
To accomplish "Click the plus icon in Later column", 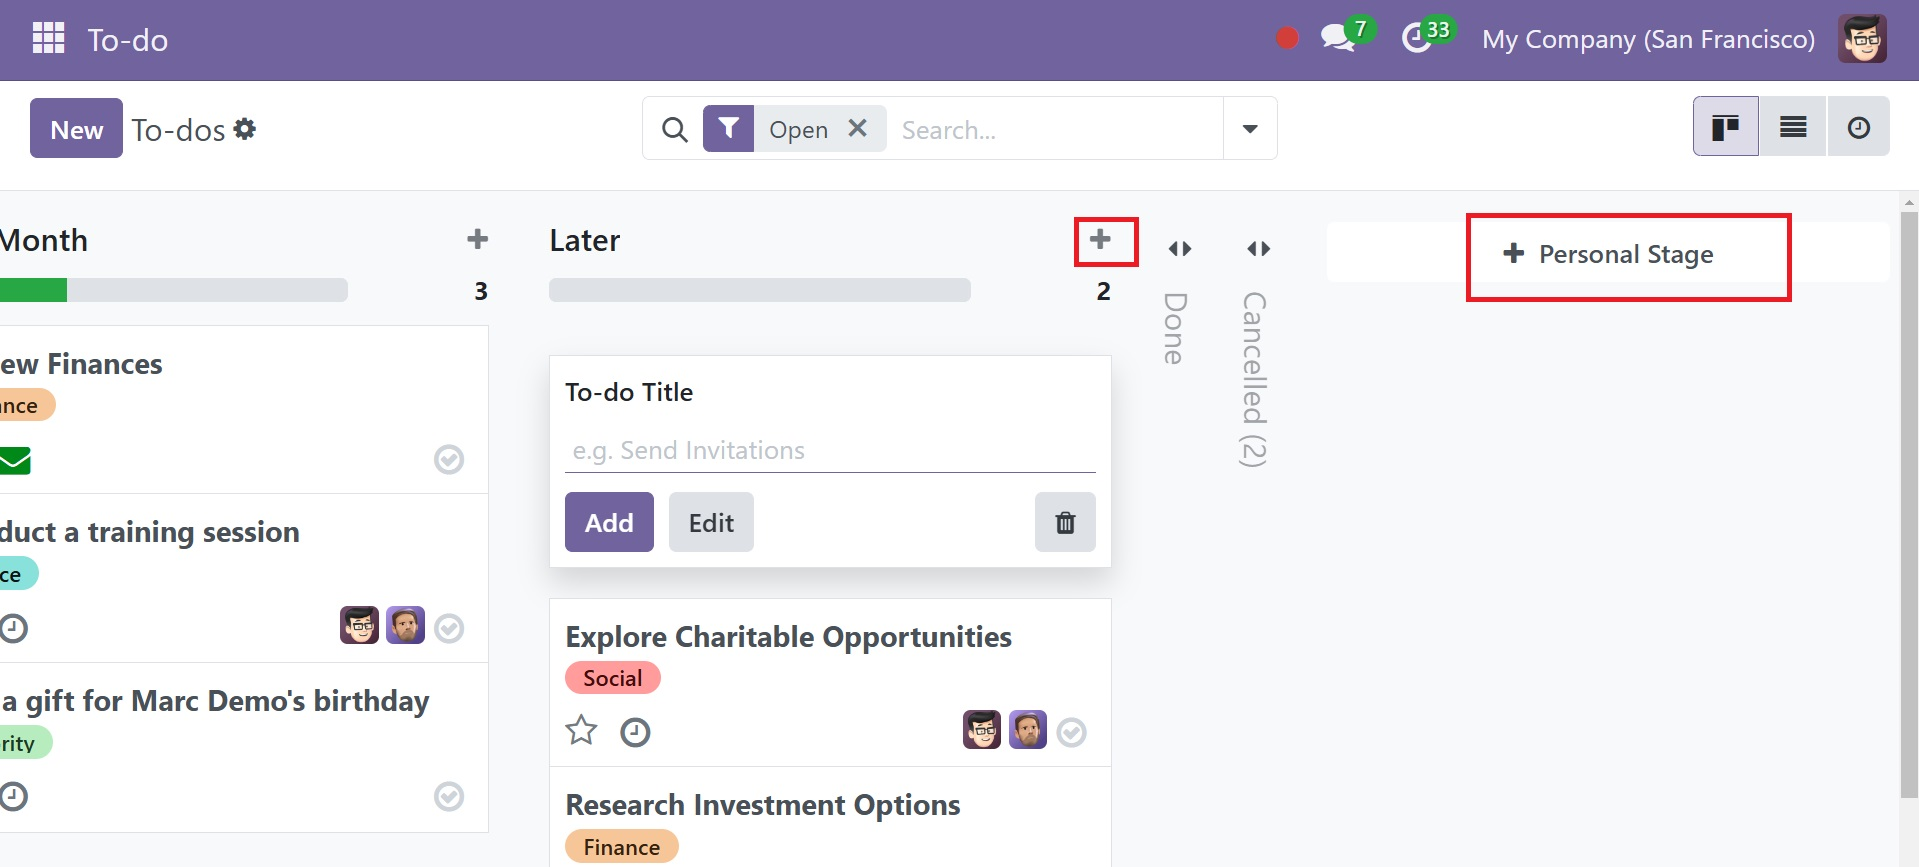I will point(1100,239).
